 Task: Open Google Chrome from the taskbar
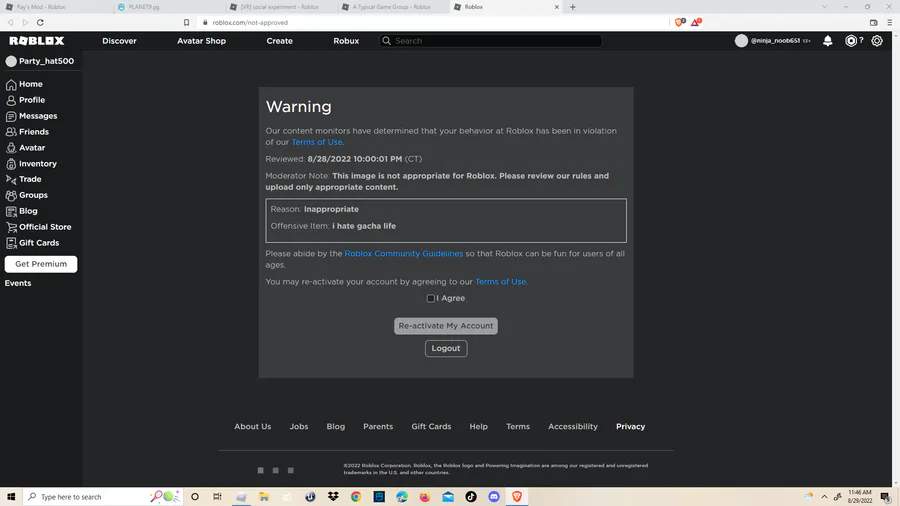pos(356,497)
